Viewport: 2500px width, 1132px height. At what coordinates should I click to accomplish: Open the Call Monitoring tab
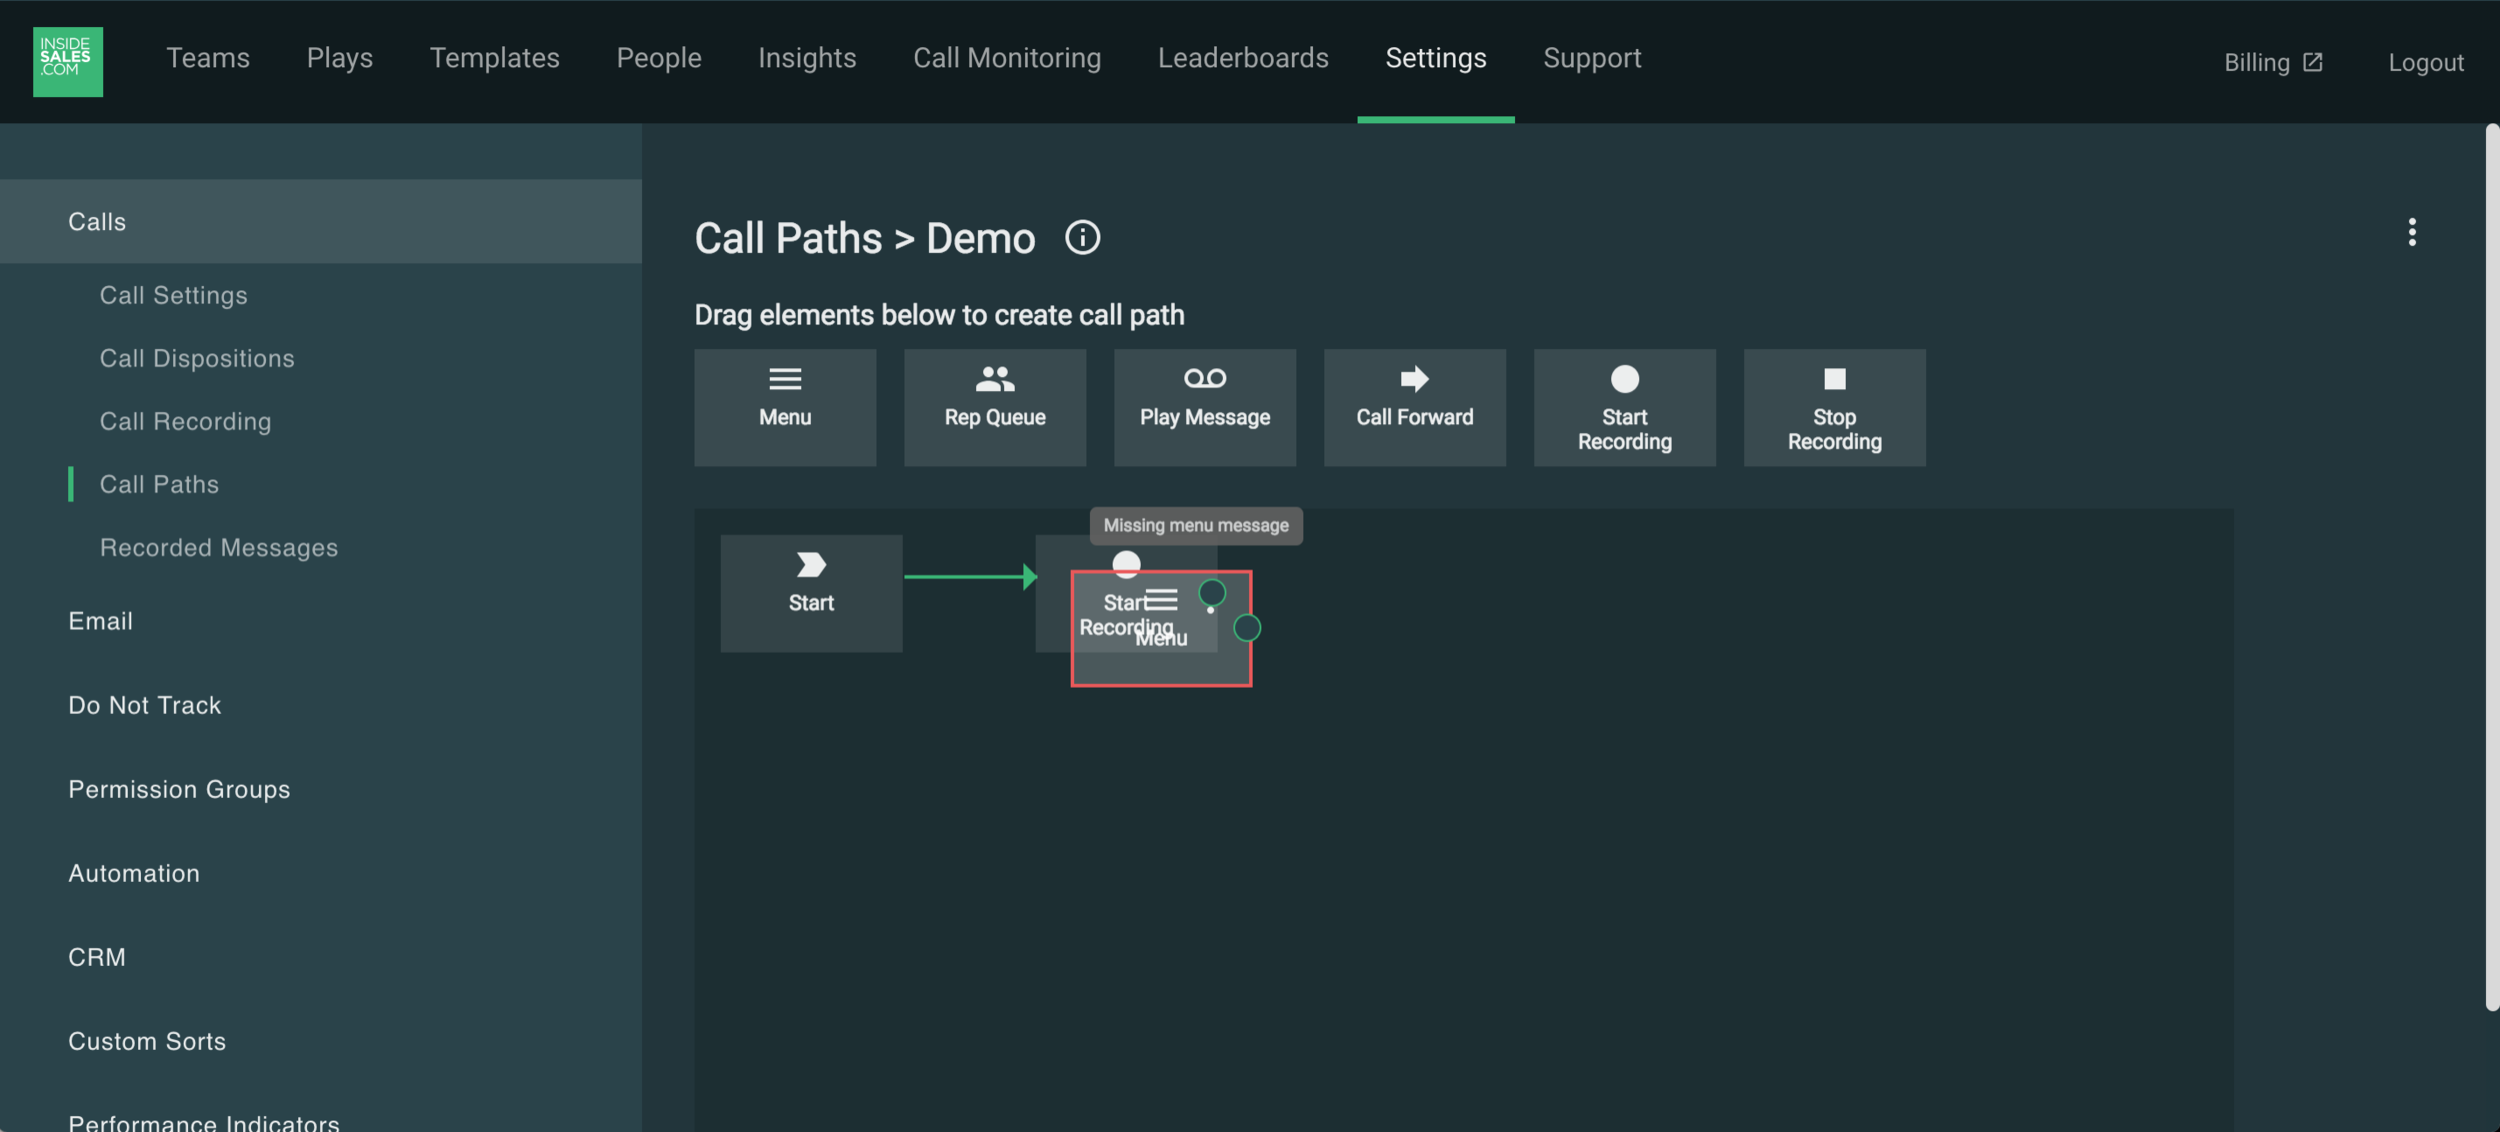pos(1007,58)
